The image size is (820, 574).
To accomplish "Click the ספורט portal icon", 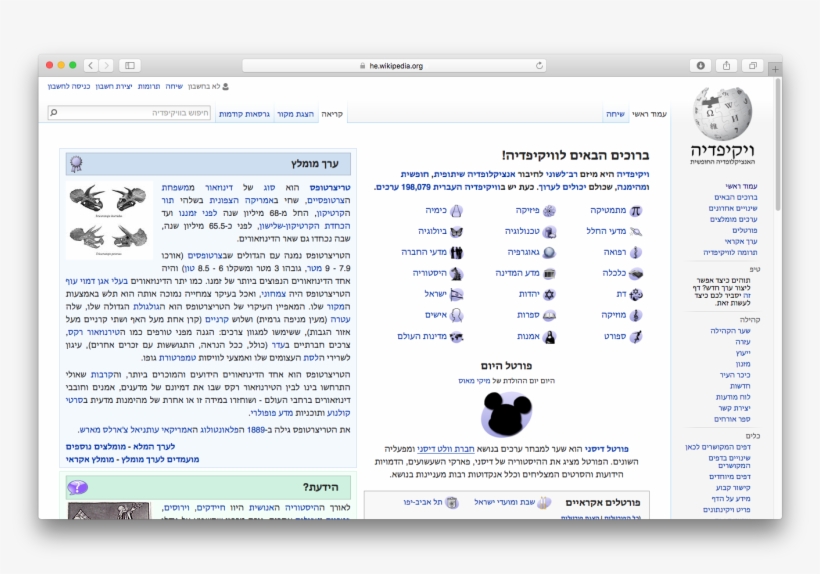I will [x=635, y=336].
